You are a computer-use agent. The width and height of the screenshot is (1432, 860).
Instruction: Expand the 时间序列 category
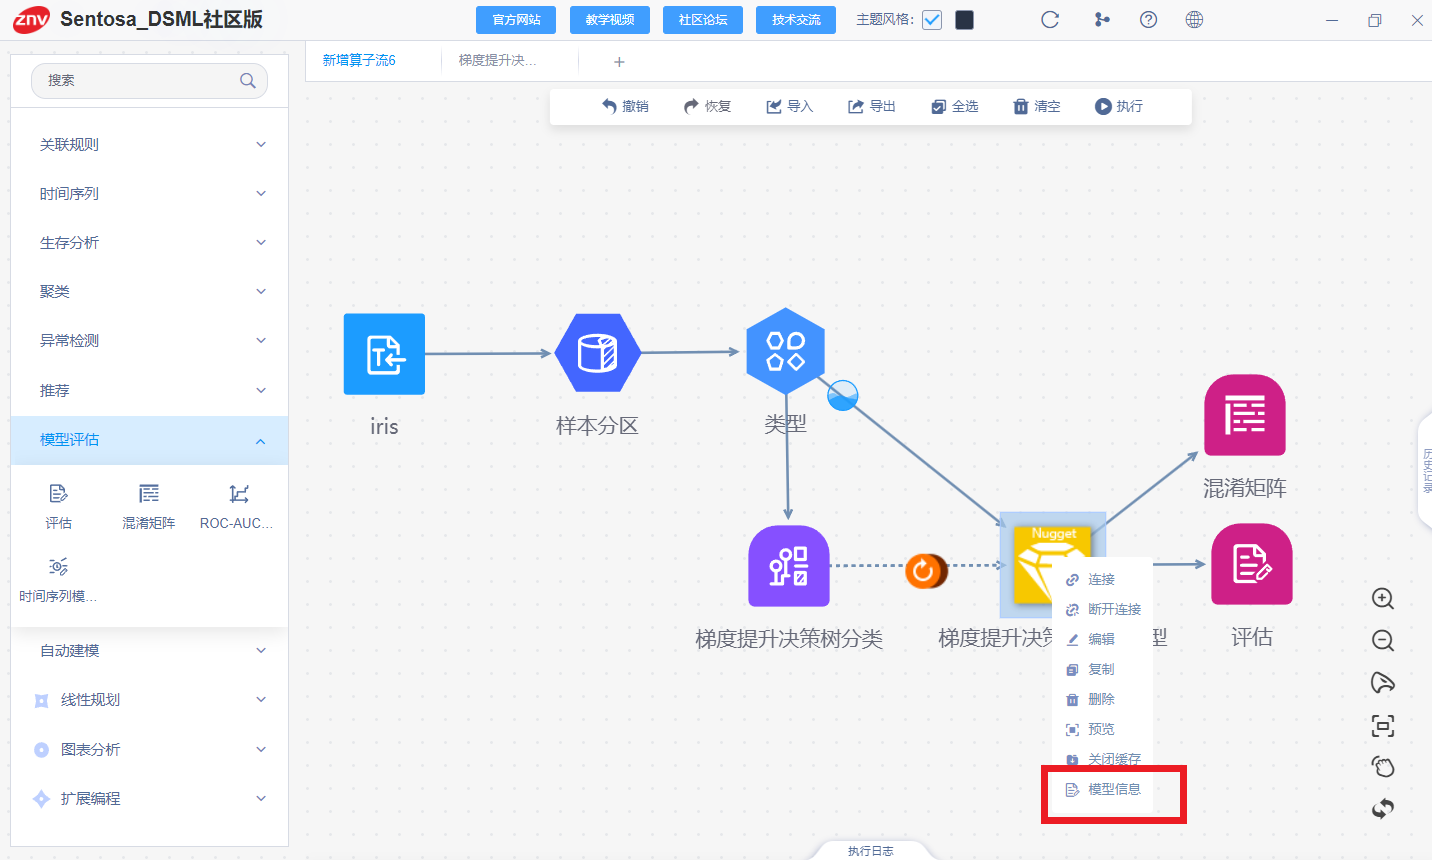[150, 193]
